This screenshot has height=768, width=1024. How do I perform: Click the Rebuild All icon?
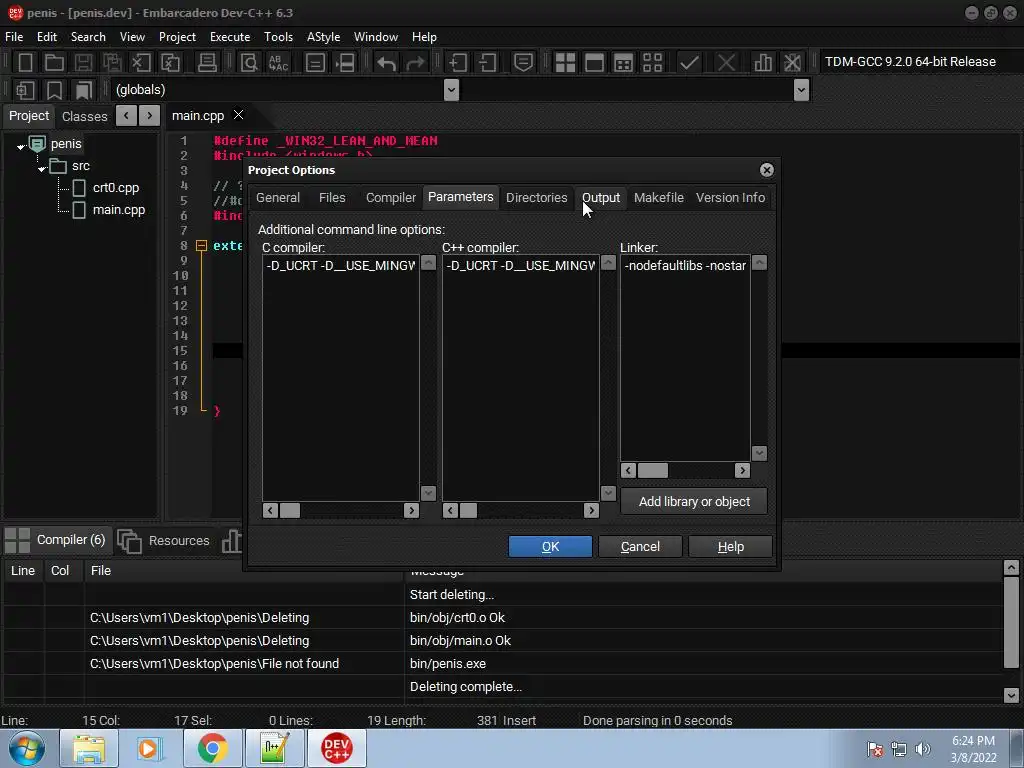[x=652, y=63]
